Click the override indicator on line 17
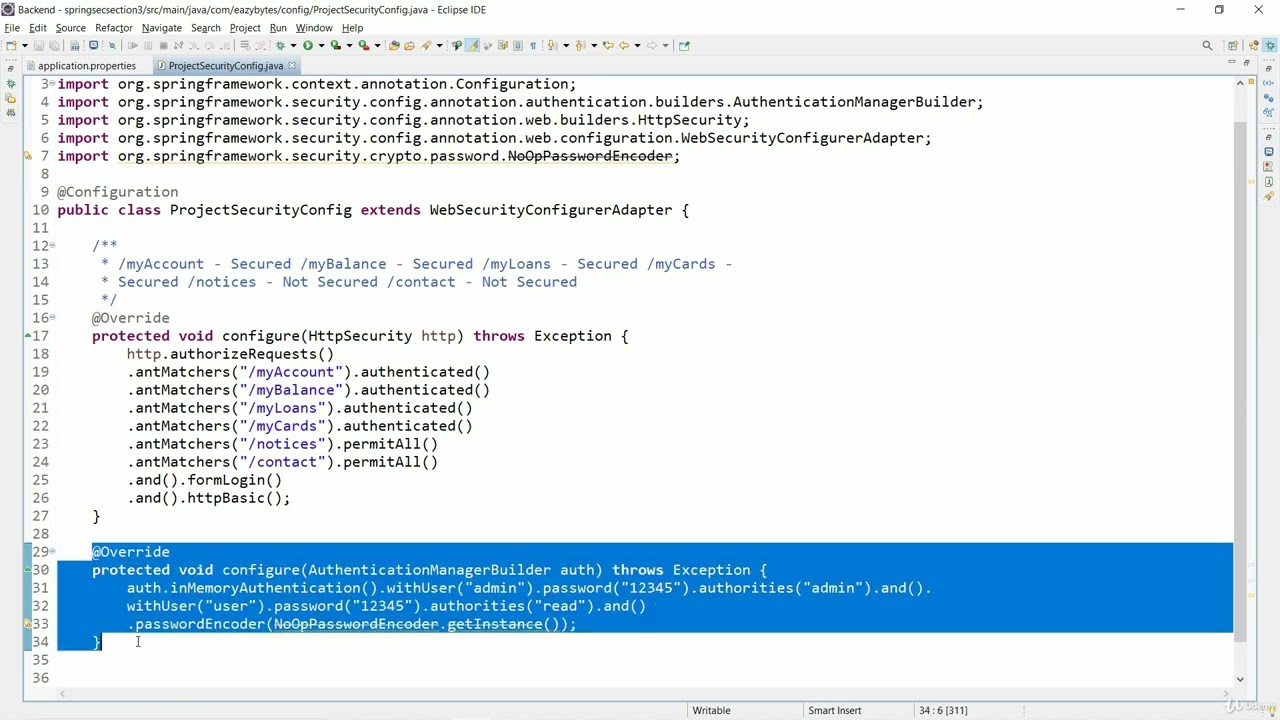The height and width of the screenshot is (720, 1280). click(x=28, y=336)
